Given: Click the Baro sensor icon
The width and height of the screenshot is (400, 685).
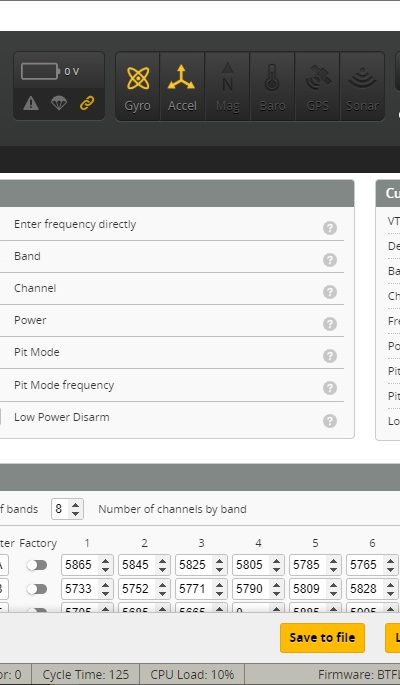Looking at the screenshot, I should (272, 86).
